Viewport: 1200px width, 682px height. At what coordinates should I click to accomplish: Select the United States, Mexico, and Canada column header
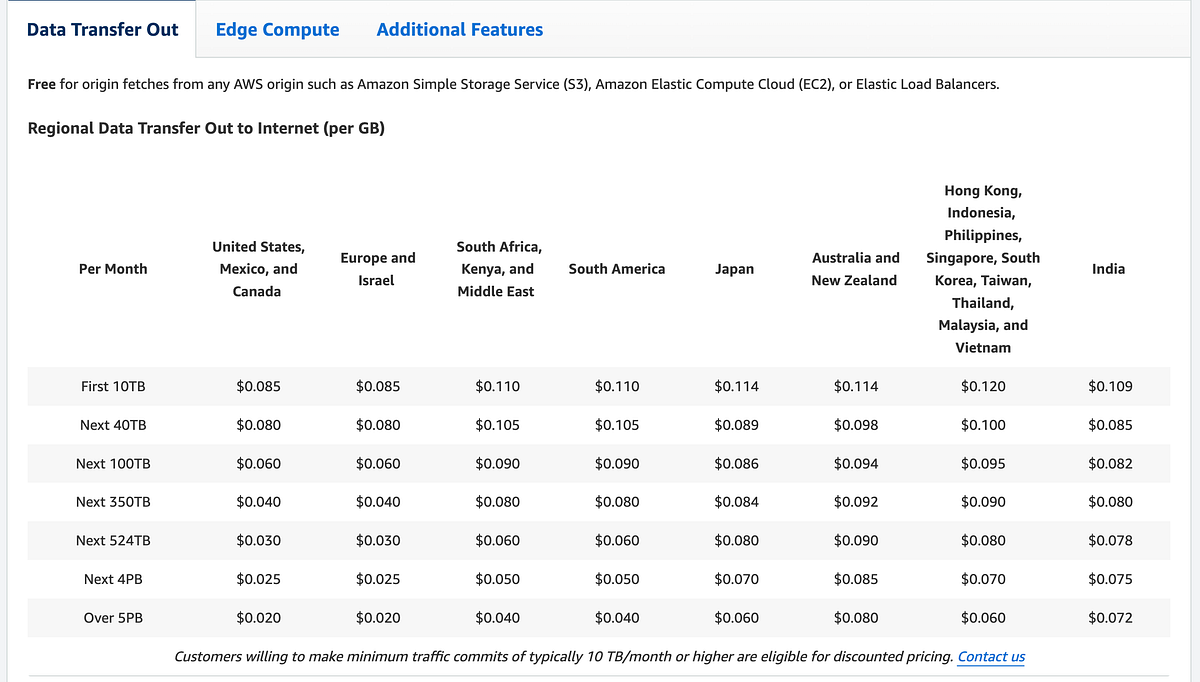point(258,268)
